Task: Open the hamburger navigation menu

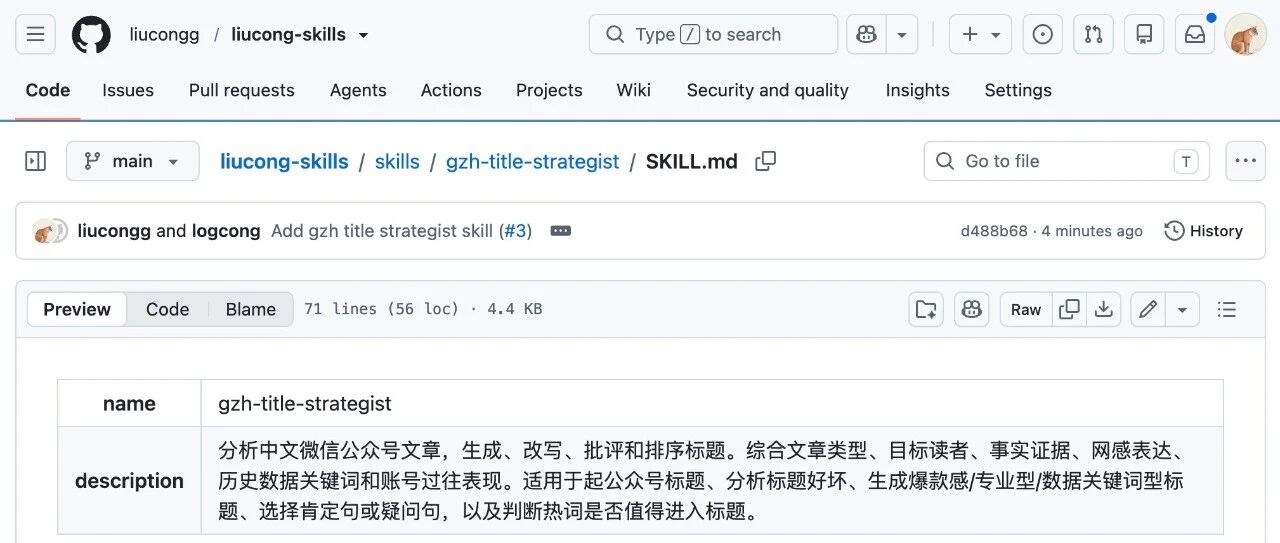Action: click(35, 34)
